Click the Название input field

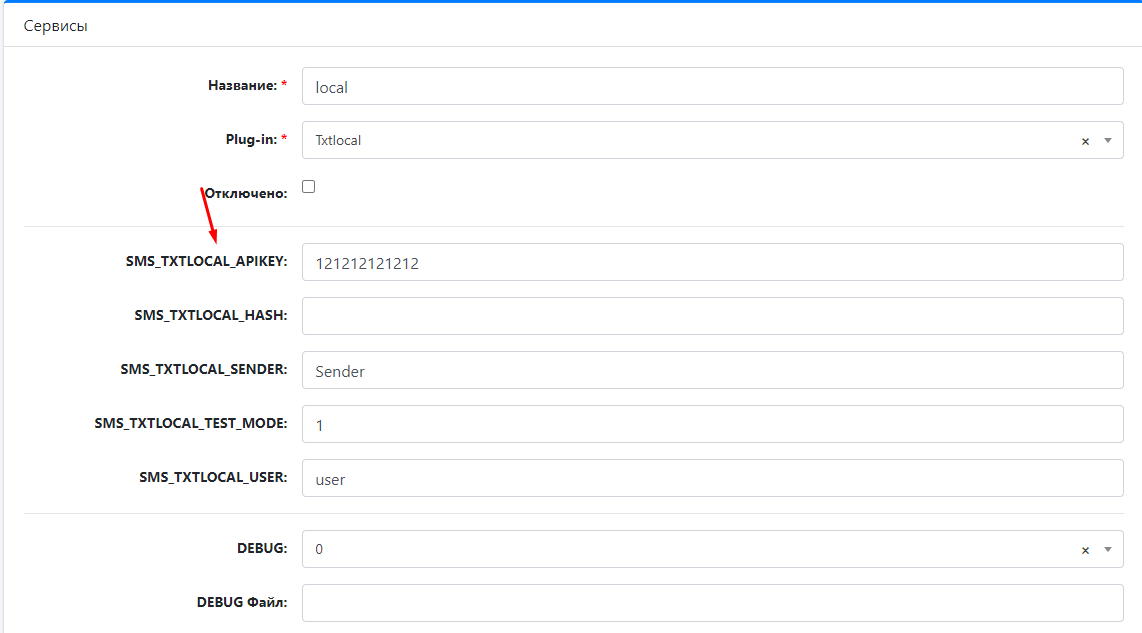712,86
